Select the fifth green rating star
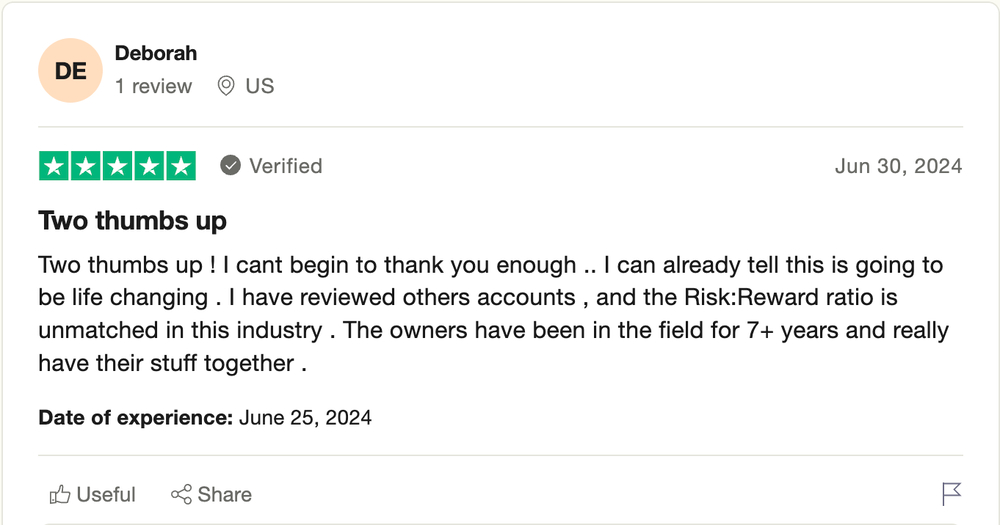Viewport: 1000px width, 525px height. (180, 166)
